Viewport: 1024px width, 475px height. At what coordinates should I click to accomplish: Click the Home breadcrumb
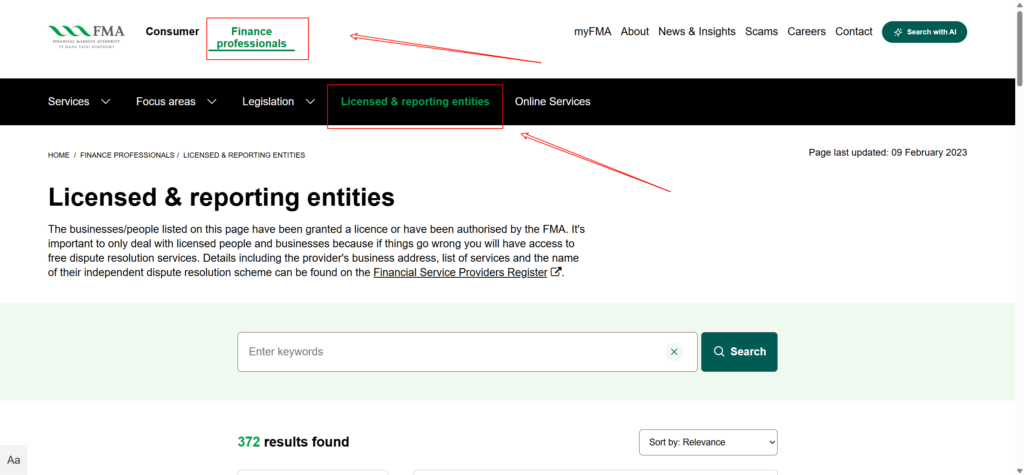[58, 155]
